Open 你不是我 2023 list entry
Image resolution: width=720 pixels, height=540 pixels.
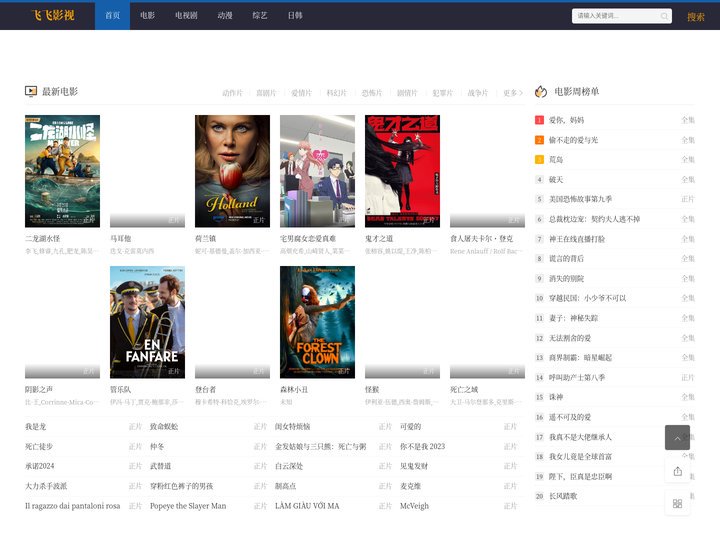[x=422, y=446]
